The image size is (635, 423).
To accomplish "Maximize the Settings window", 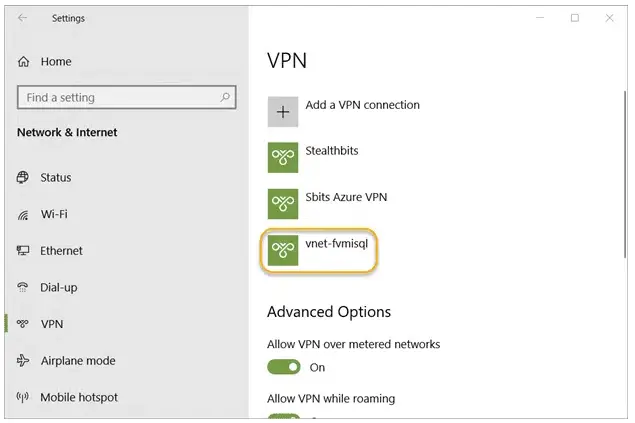I will click(575, 18).
